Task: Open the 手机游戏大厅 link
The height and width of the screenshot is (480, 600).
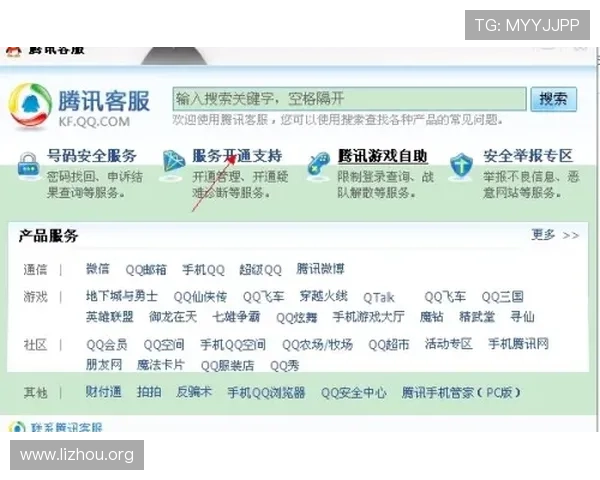Action: 368,317
